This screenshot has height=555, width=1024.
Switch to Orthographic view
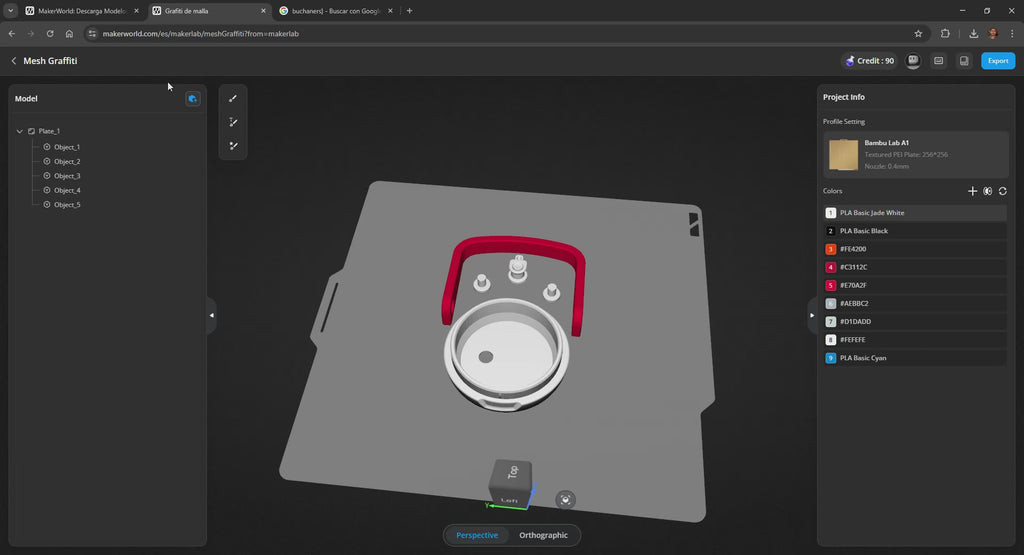point(543,535)
